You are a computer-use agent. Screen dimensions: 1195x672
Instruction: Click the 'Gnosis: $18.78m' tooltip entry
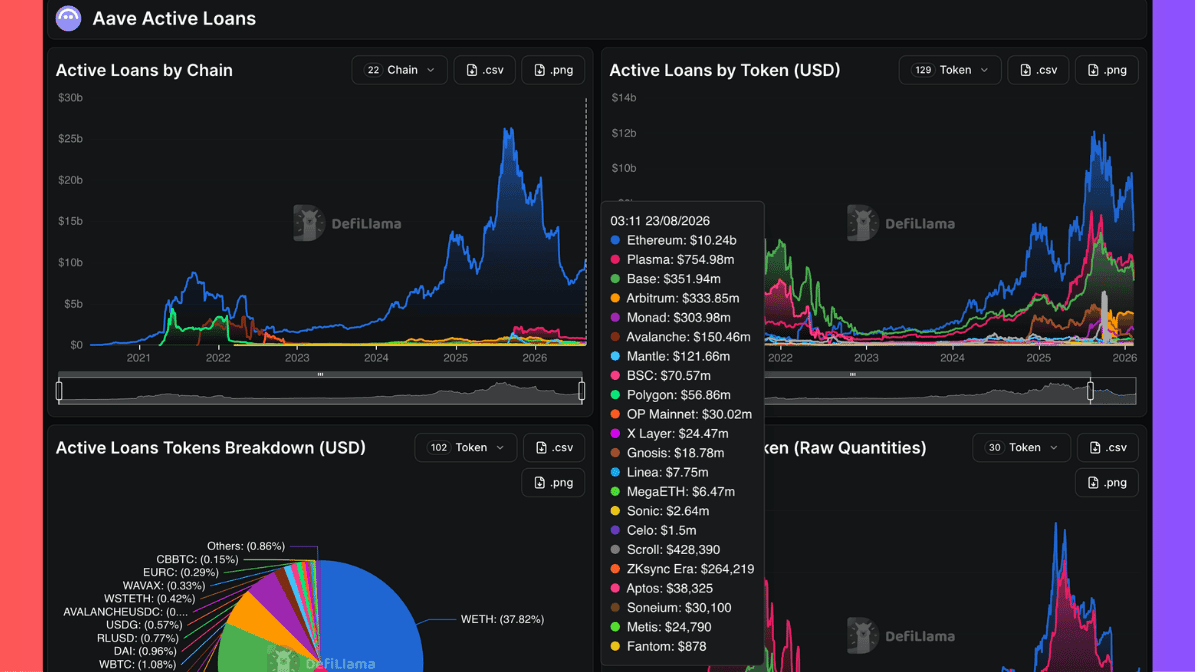[x=667, y=453]
